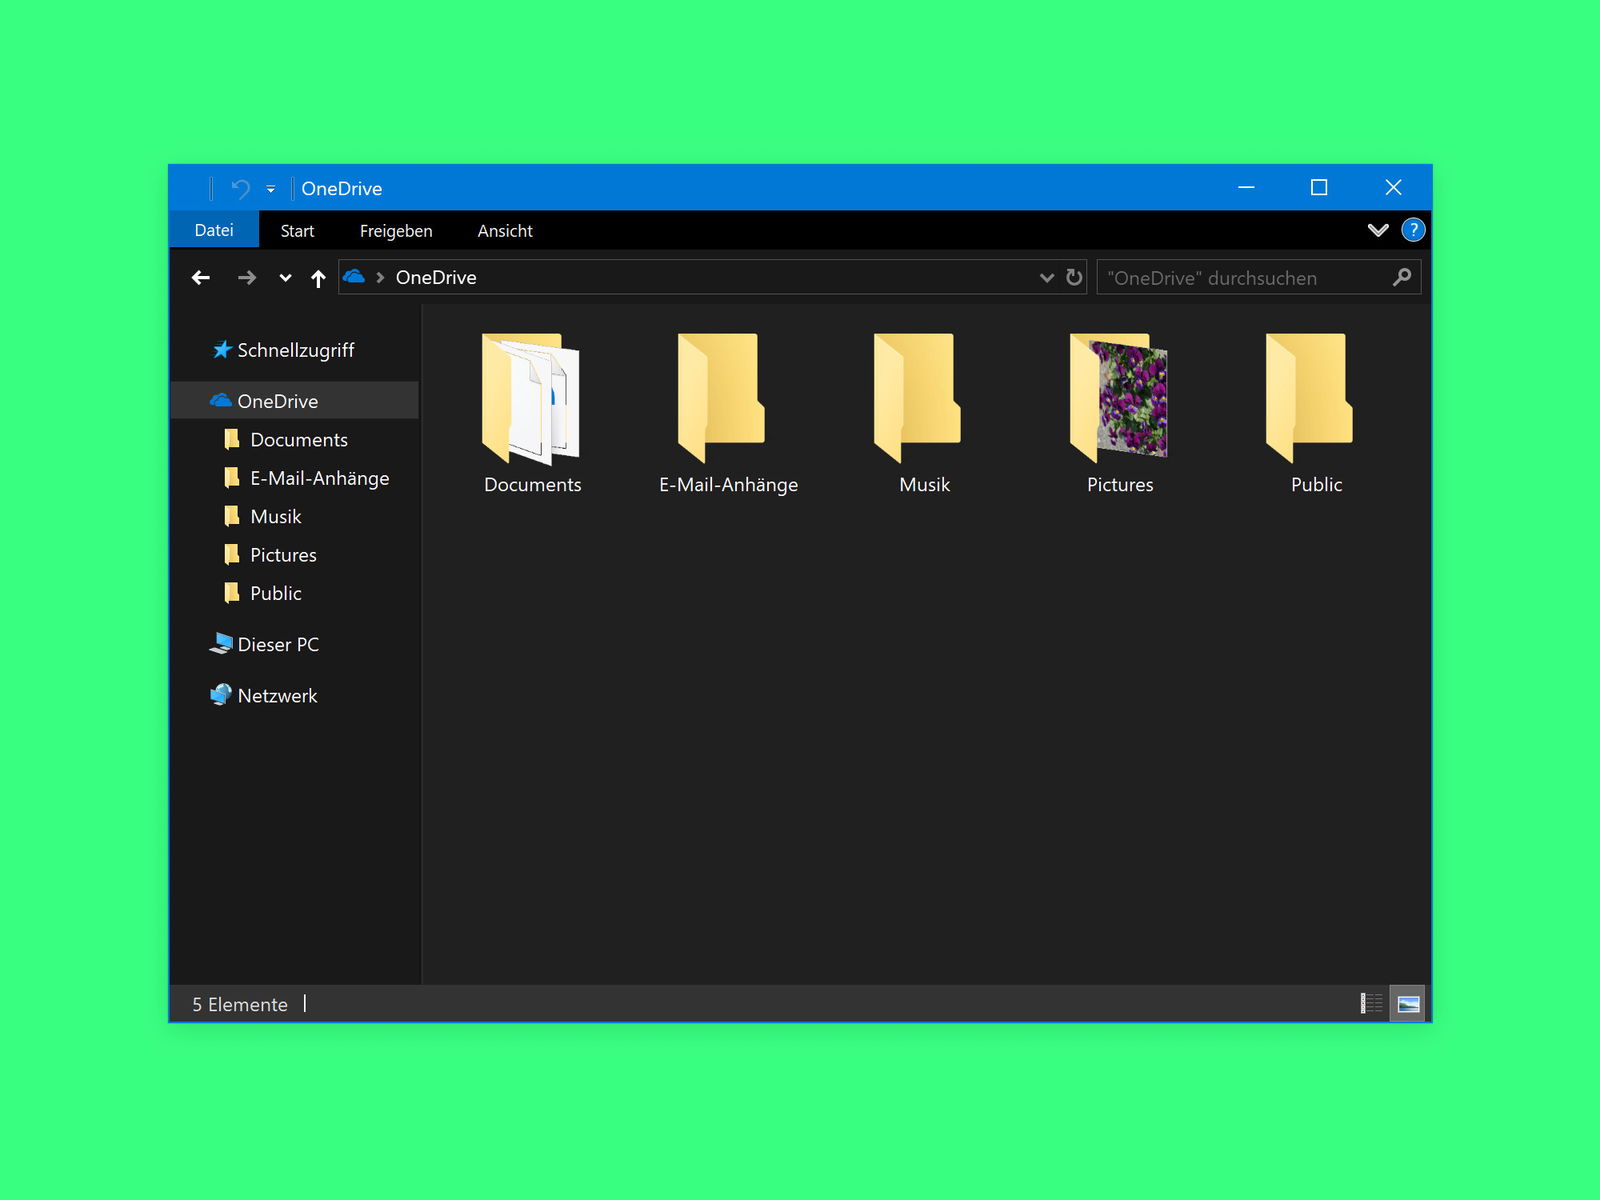Switch to large icons view in status bar
The width and height of the screenshot is (1600, 1200).
coord(1408,1003)
